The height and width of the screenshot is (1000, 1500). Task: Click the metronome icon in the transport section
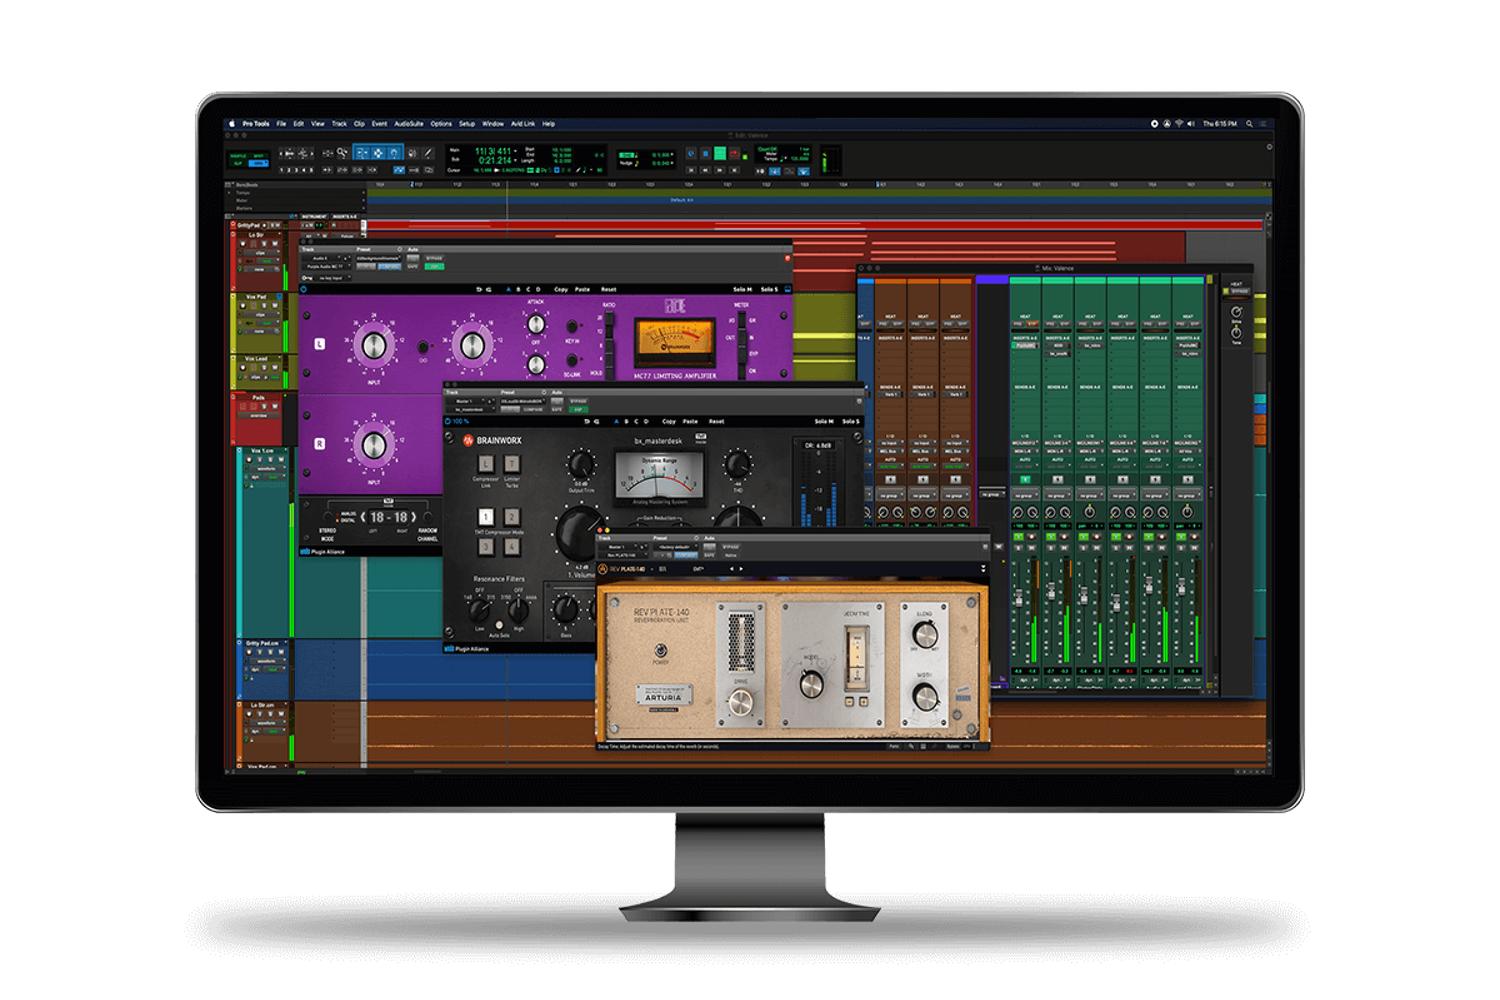[x=774, y=172]
